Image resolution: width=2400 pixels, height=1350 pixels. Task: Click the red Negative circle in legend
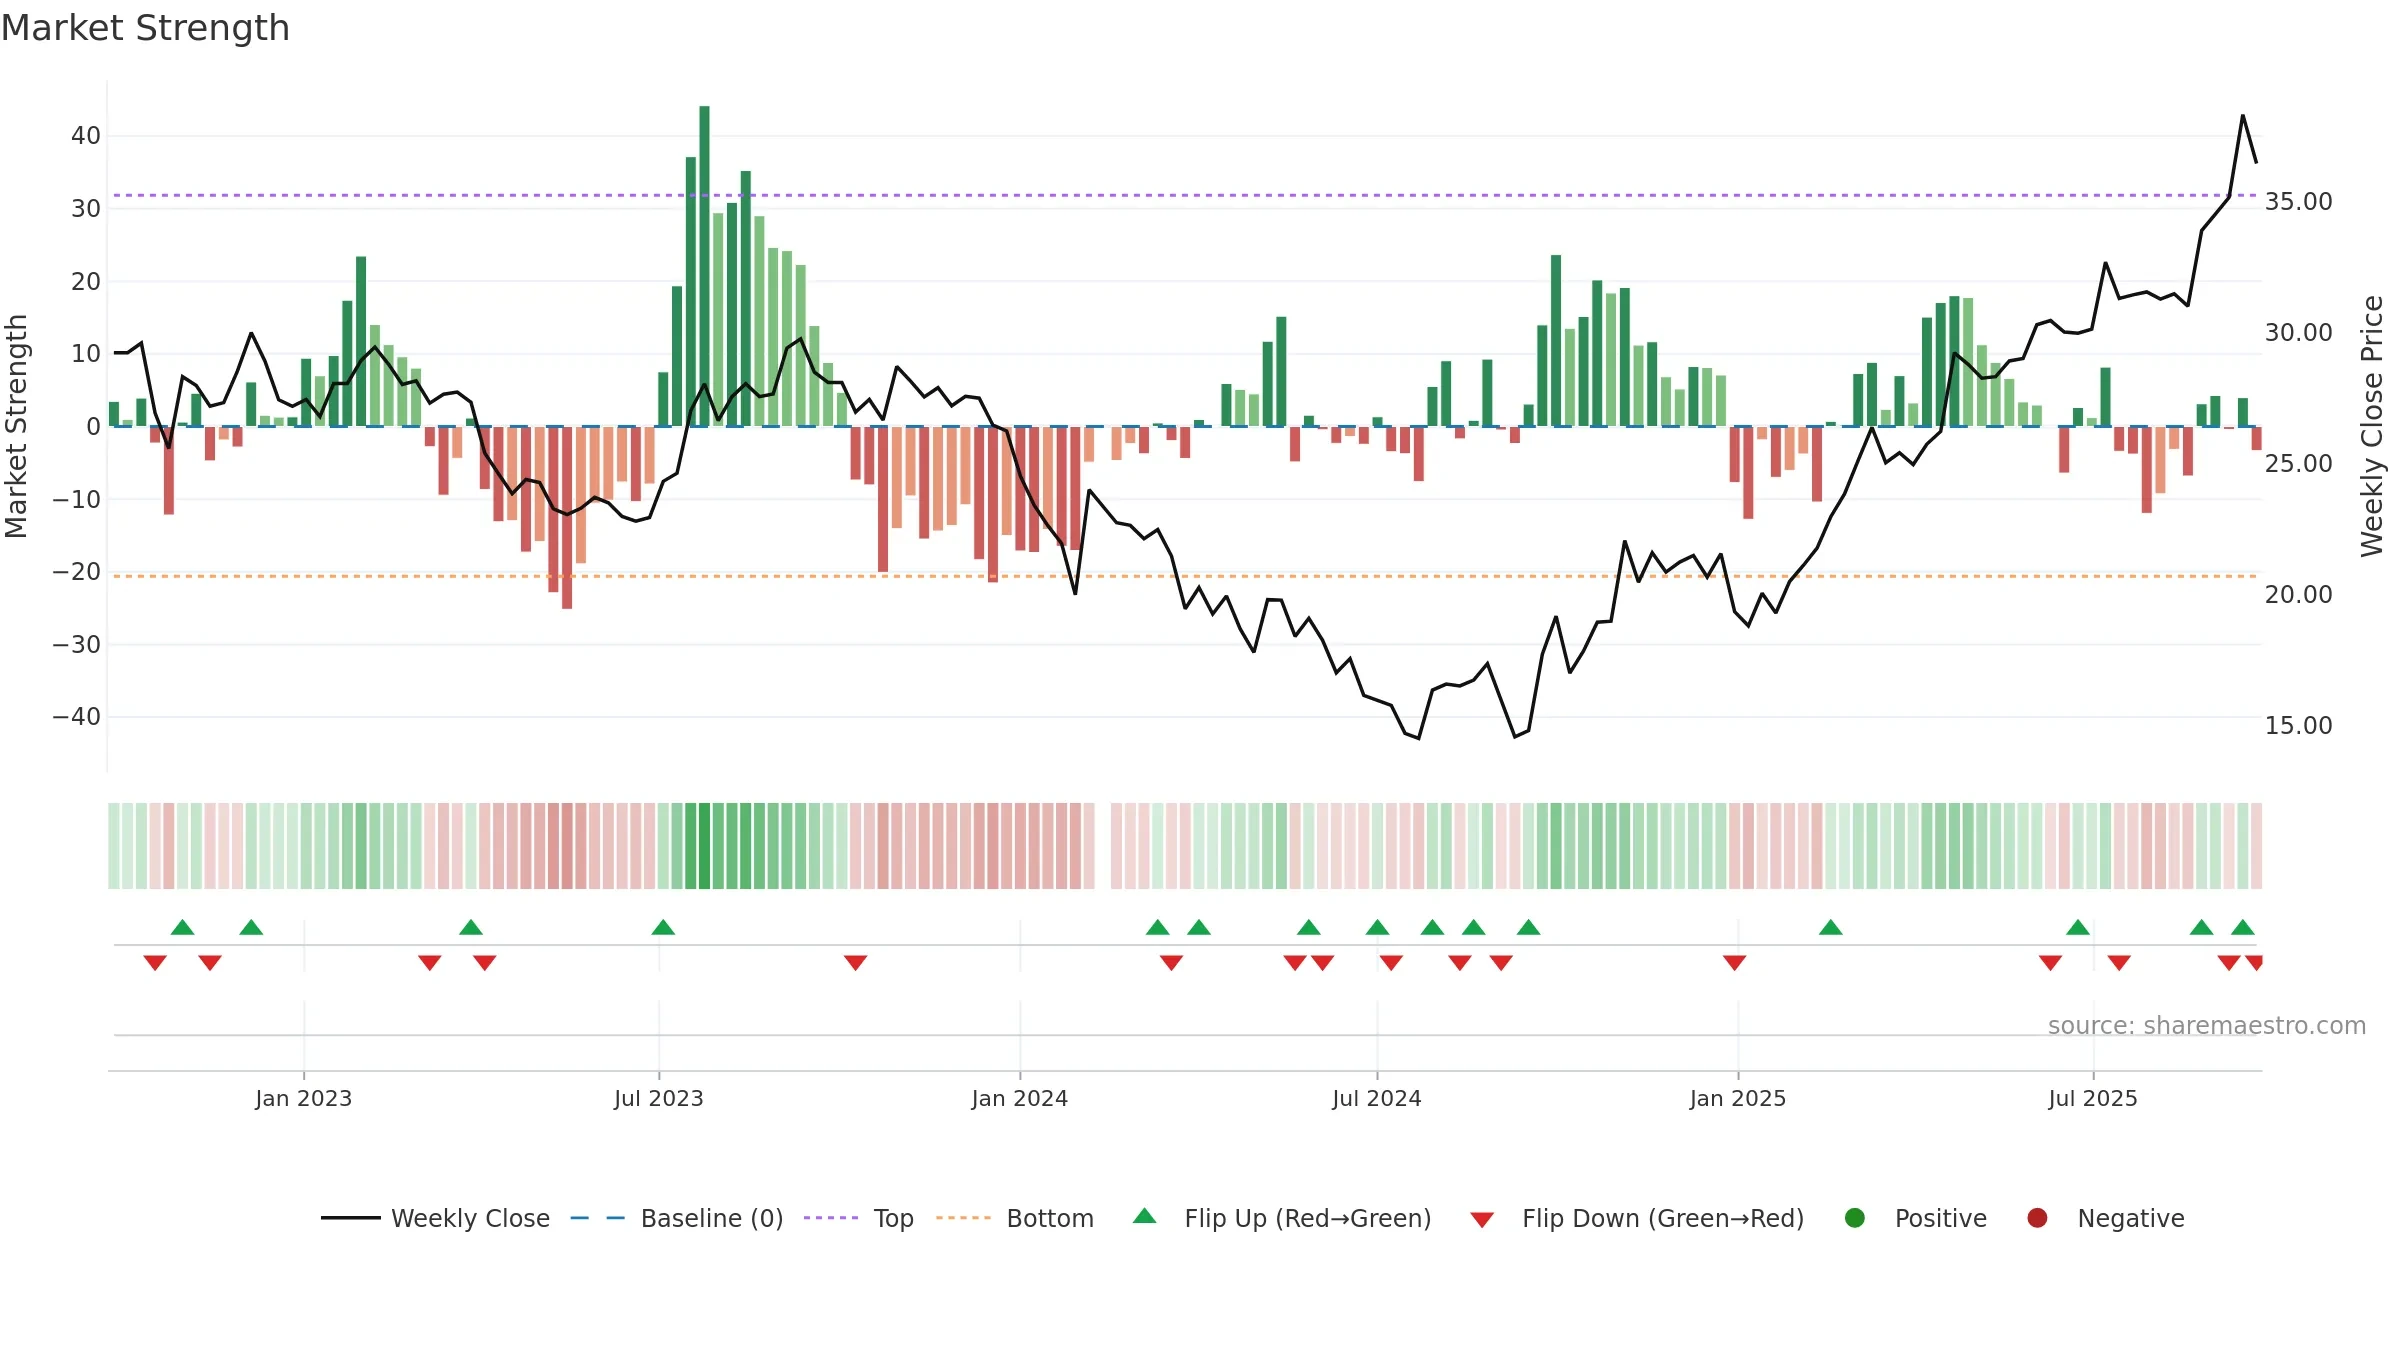click(x=2037, y=1218)
